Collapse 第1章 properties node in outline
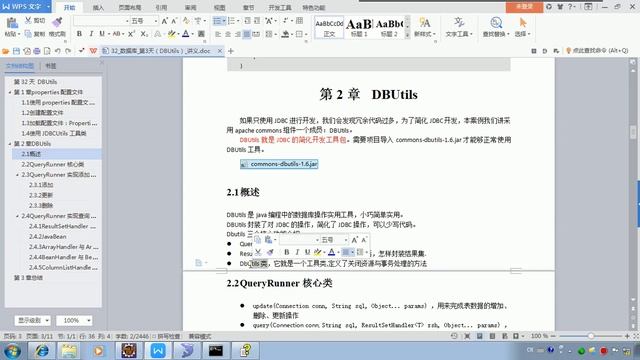640x360 pixels. point(10,92)
